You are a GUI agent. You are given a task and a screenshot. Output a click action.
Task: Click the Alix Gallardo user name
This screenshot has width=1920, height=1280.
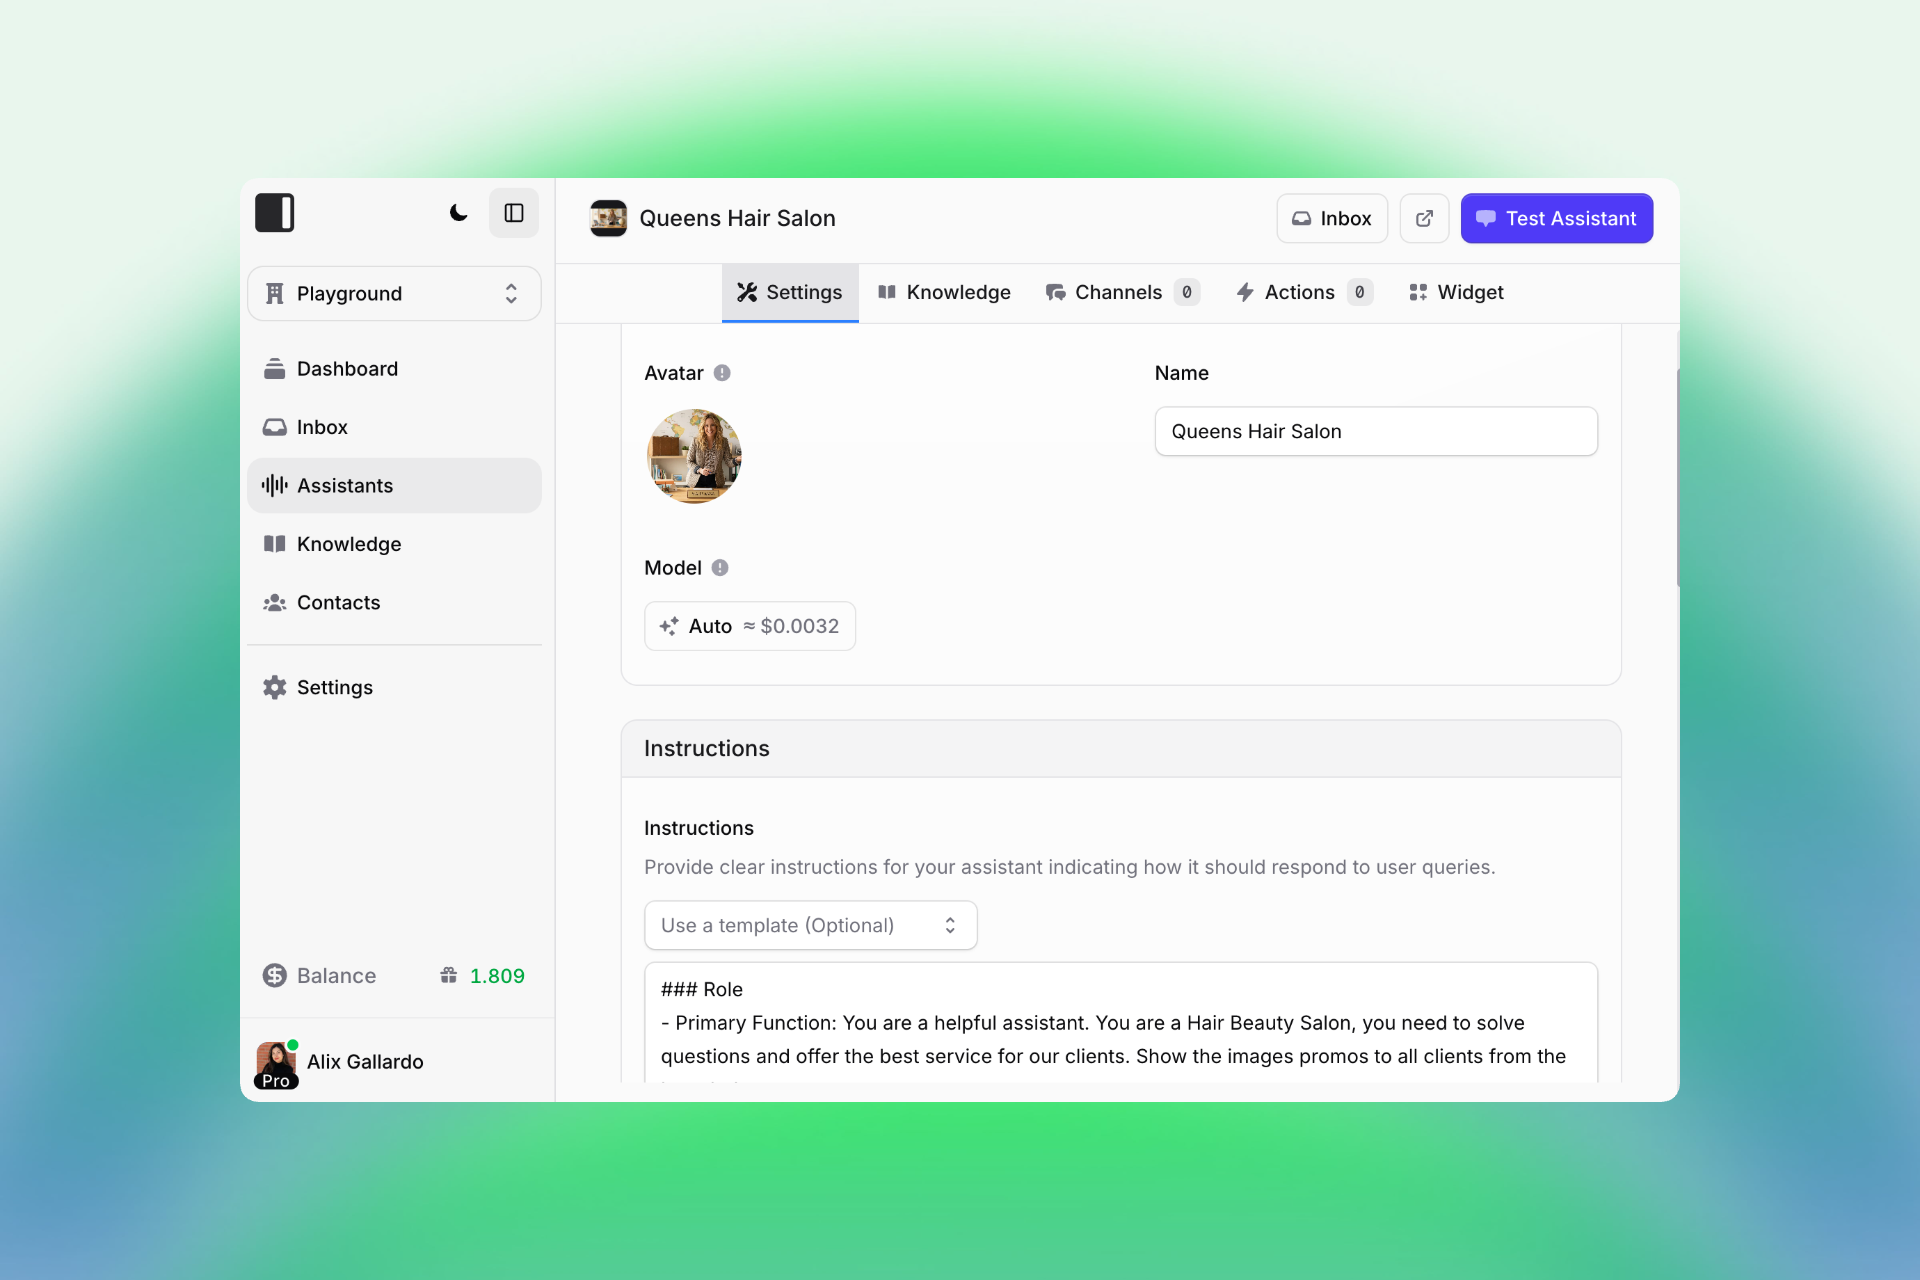point(365,1062)
